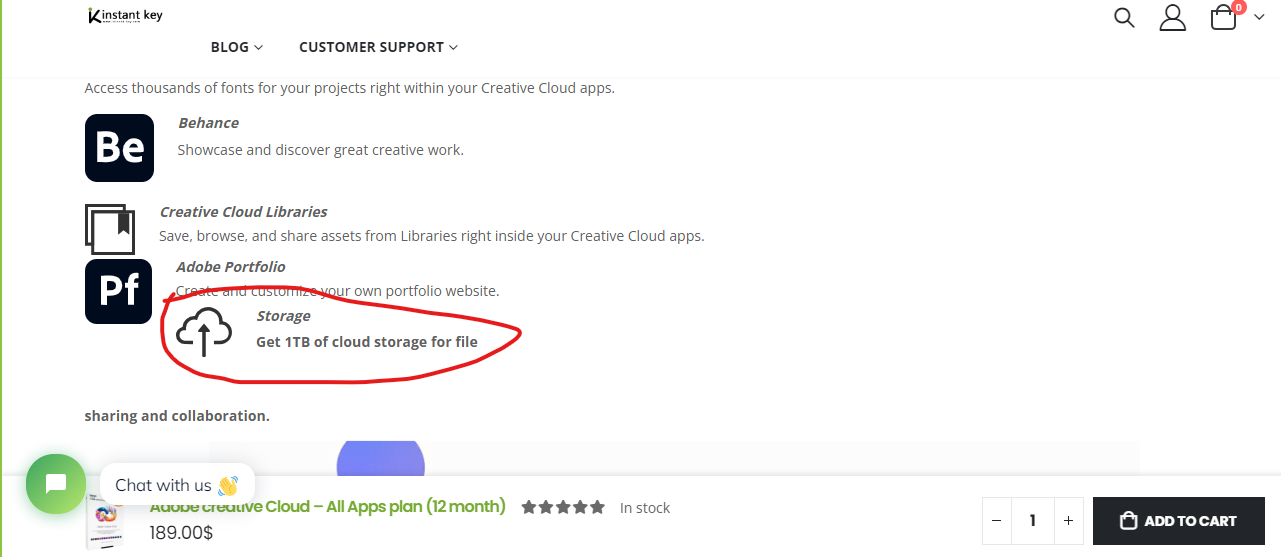Click the Chat with us bubble

[177, 485]
